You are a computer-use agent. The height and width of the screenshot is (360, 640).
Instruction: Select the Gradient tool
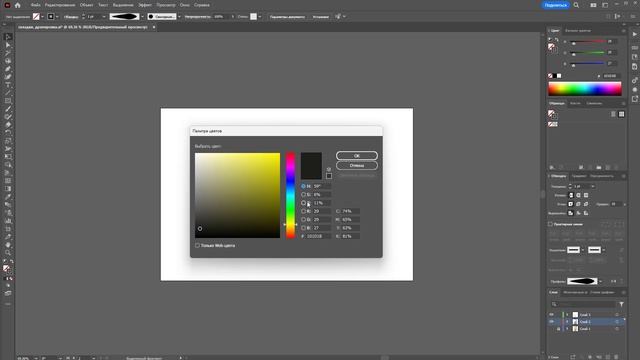coord(8,189)
